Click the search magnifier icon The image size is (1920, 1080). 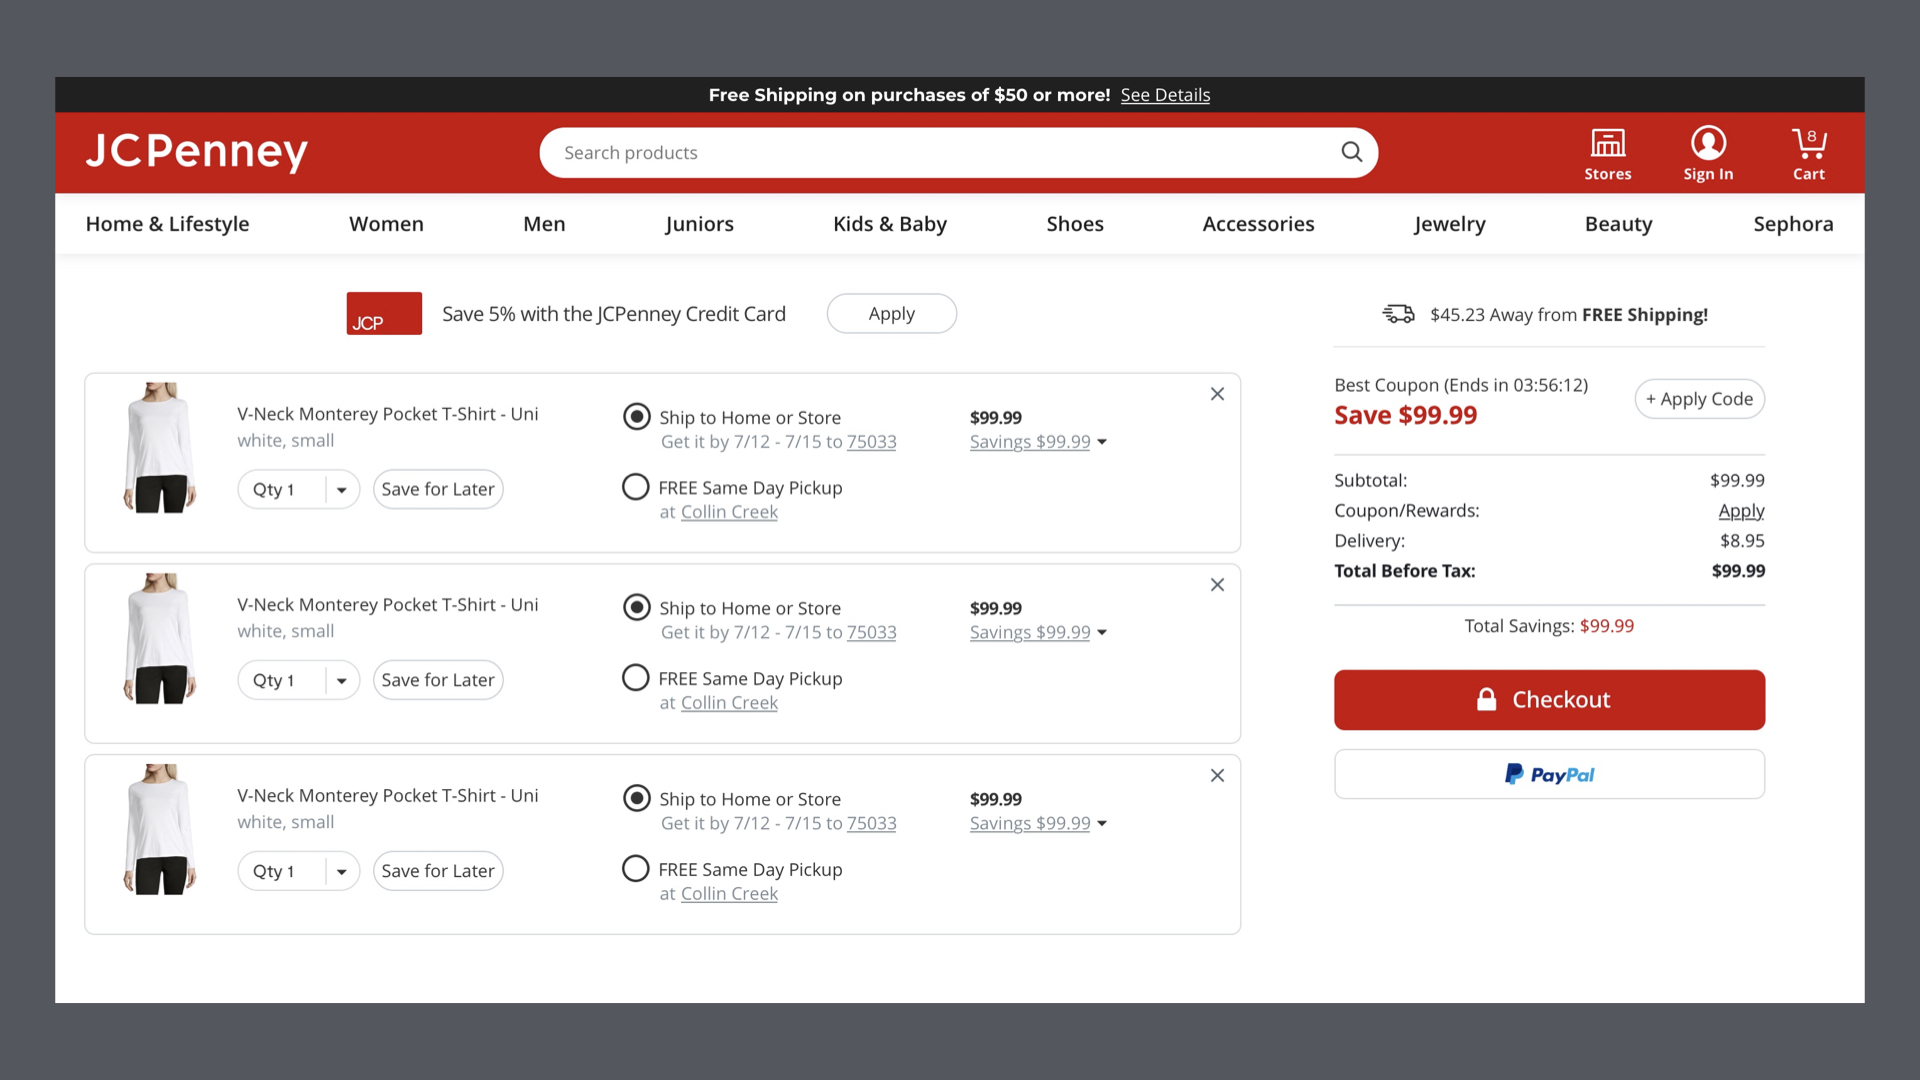click(x=1352, y=152)
